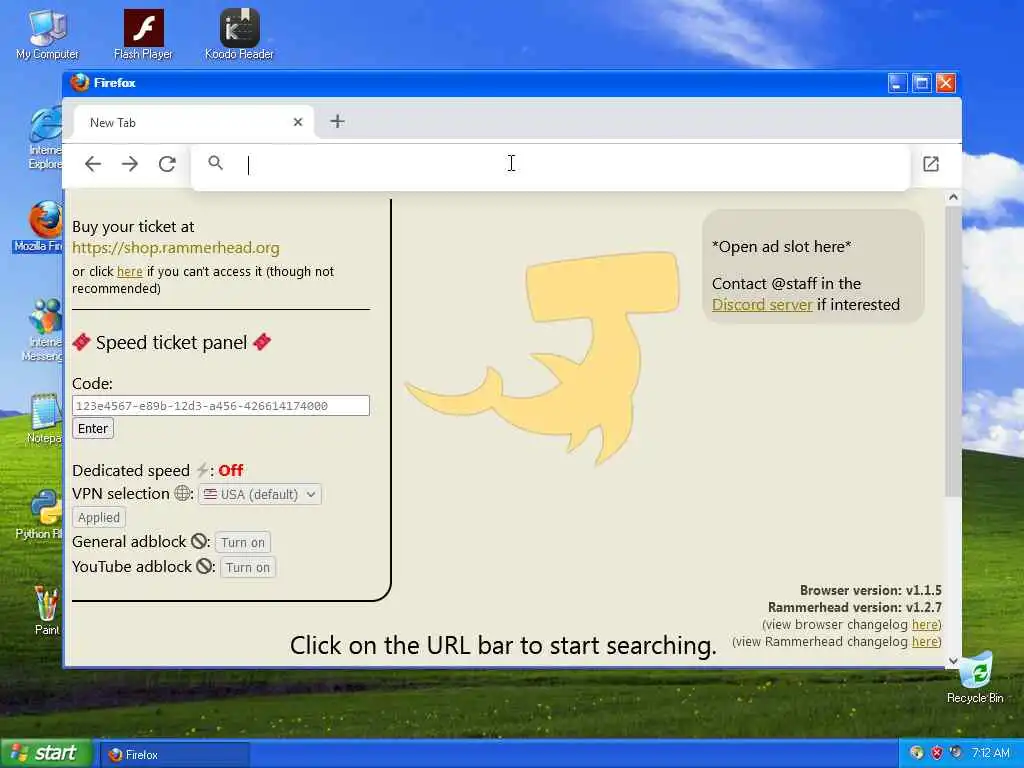Screen dimensions: 1024x768
Task: Click the 7:12 AM taskbar clock
Action: (x=990, y=753)
